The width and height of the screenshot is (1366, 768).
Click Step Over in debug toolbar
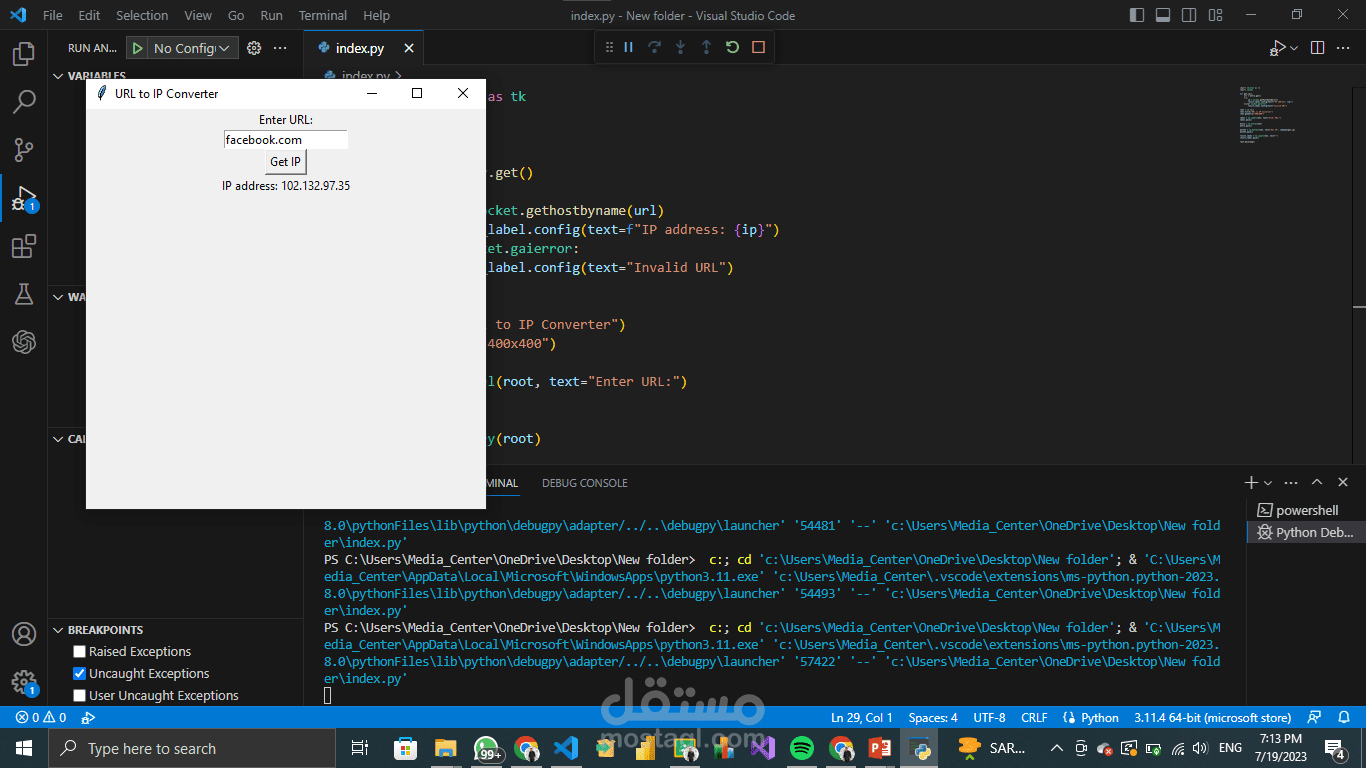click(655, 47)
